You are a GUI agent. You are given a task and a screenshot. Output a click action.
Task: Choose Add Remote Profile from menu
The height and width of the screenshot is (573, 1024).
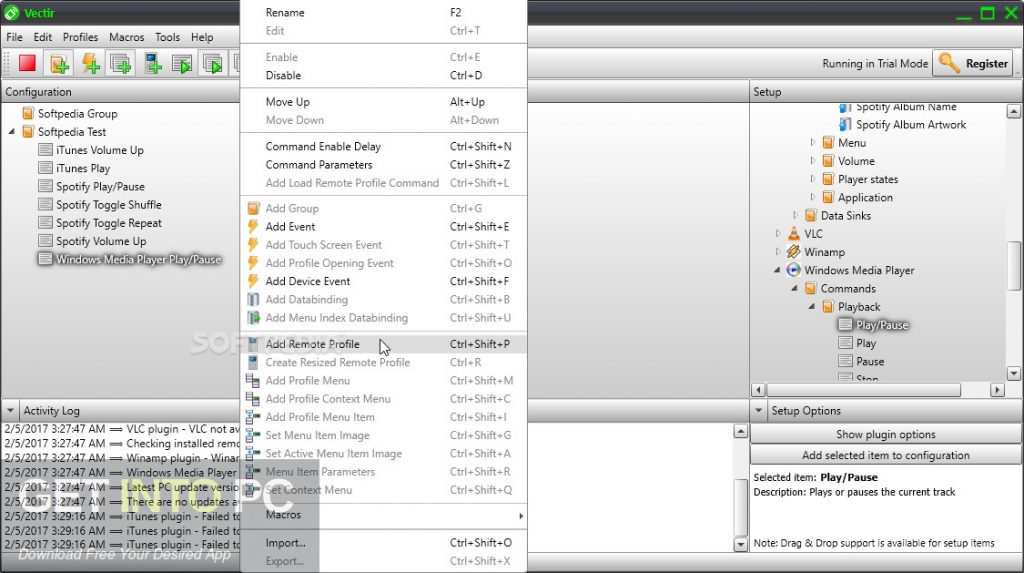pos(383,344)
